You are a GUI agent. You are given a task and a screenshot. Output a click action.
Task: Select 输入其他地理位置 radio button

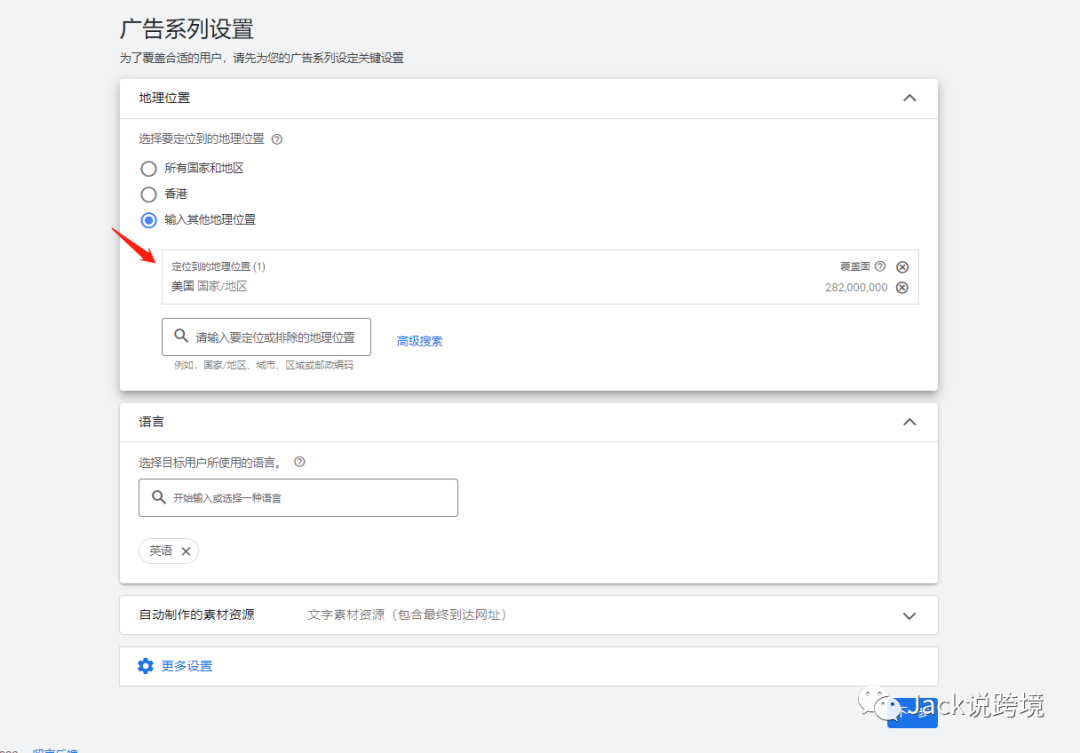[x=148, y=220]
